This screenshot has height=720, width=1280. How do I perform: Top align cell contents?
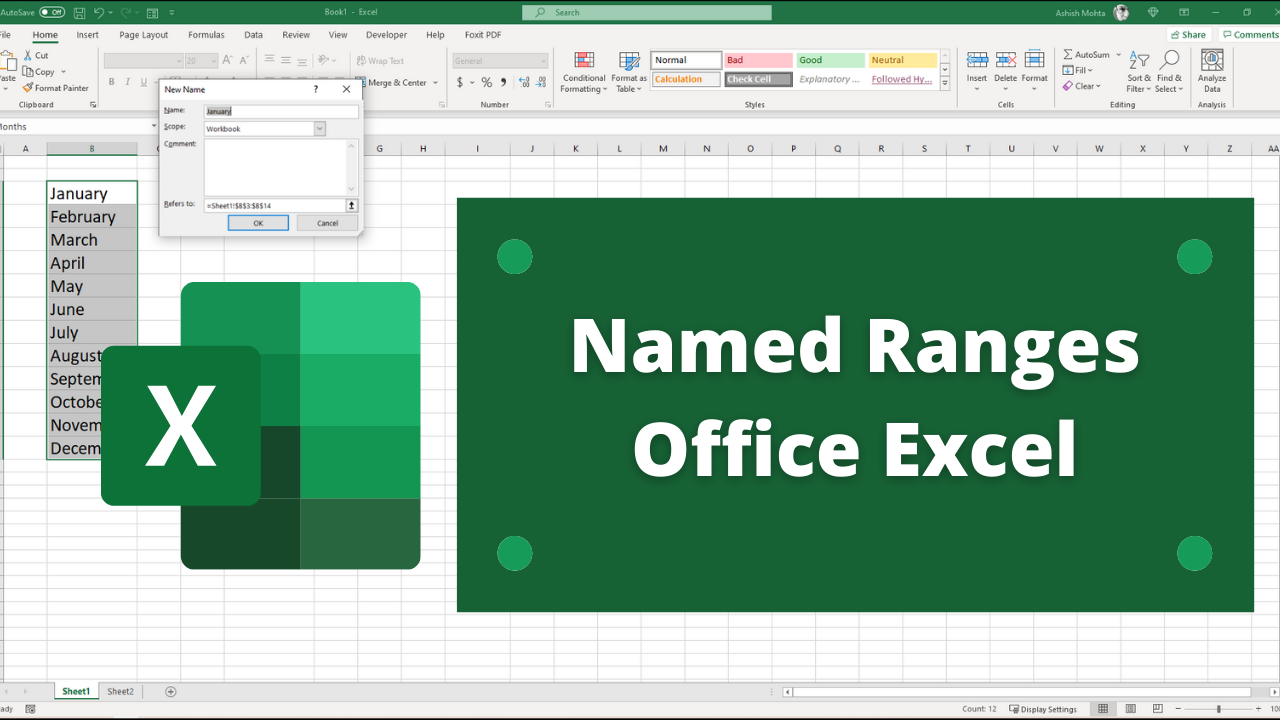(x=270, y=60)
